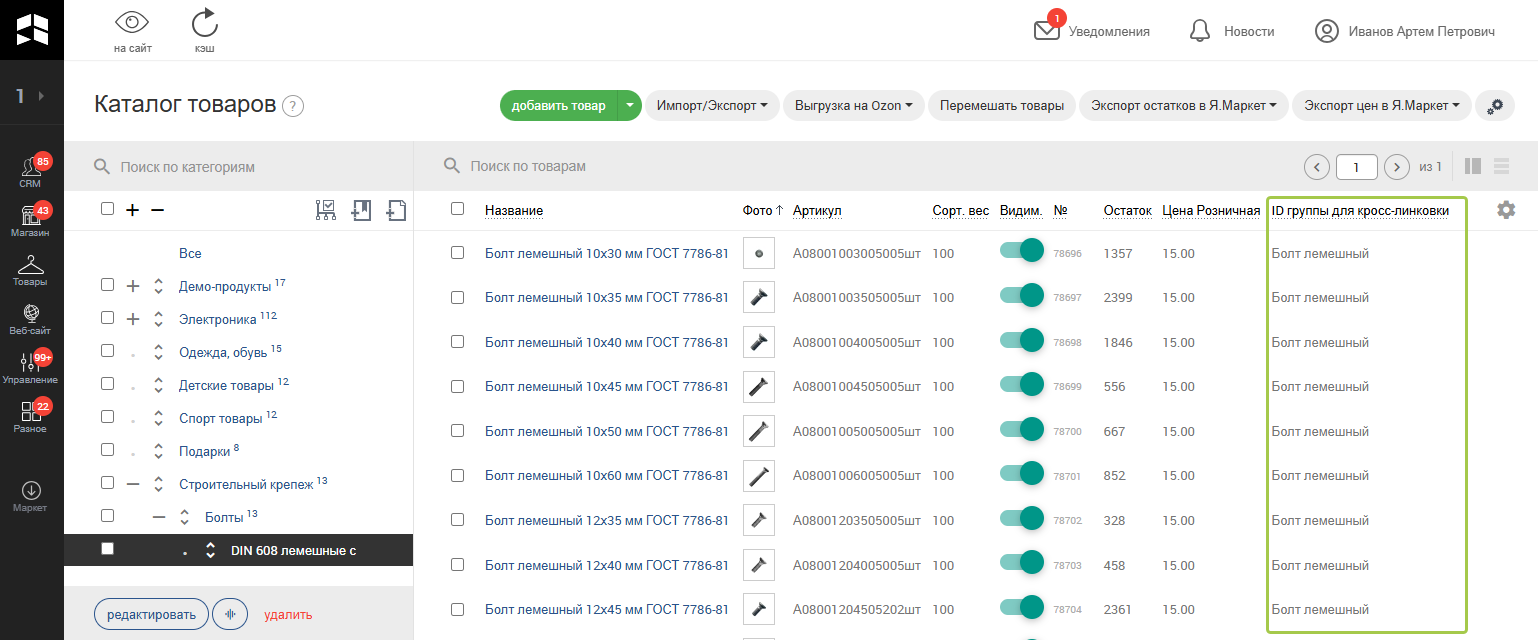1538x640 pixels.
Task: Collapse the Строительный крепеж category
Action: [x=133, y=483]
